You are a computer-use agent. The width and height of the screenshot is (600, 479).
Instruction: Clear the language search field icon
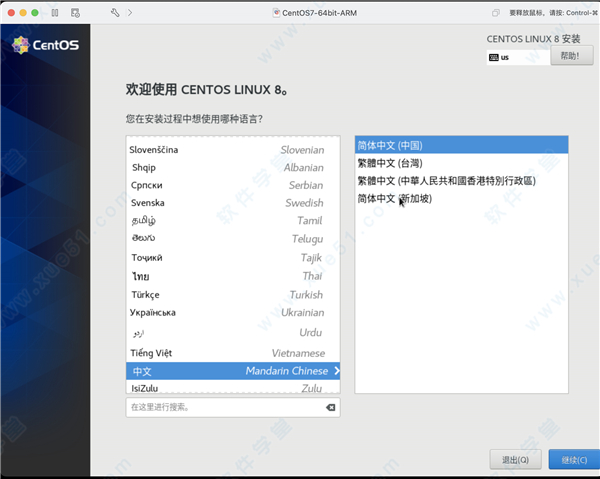click(331, 407)
